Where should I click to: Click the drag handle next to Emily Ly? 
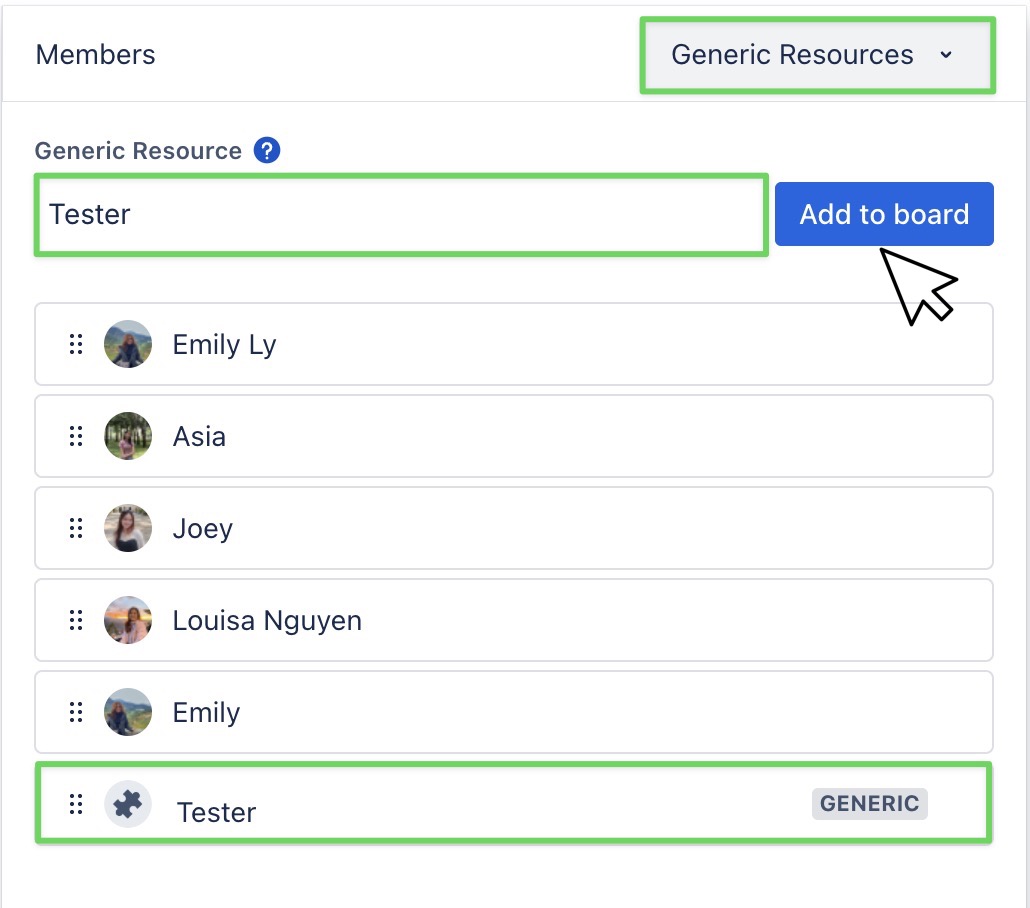point(76,344)
